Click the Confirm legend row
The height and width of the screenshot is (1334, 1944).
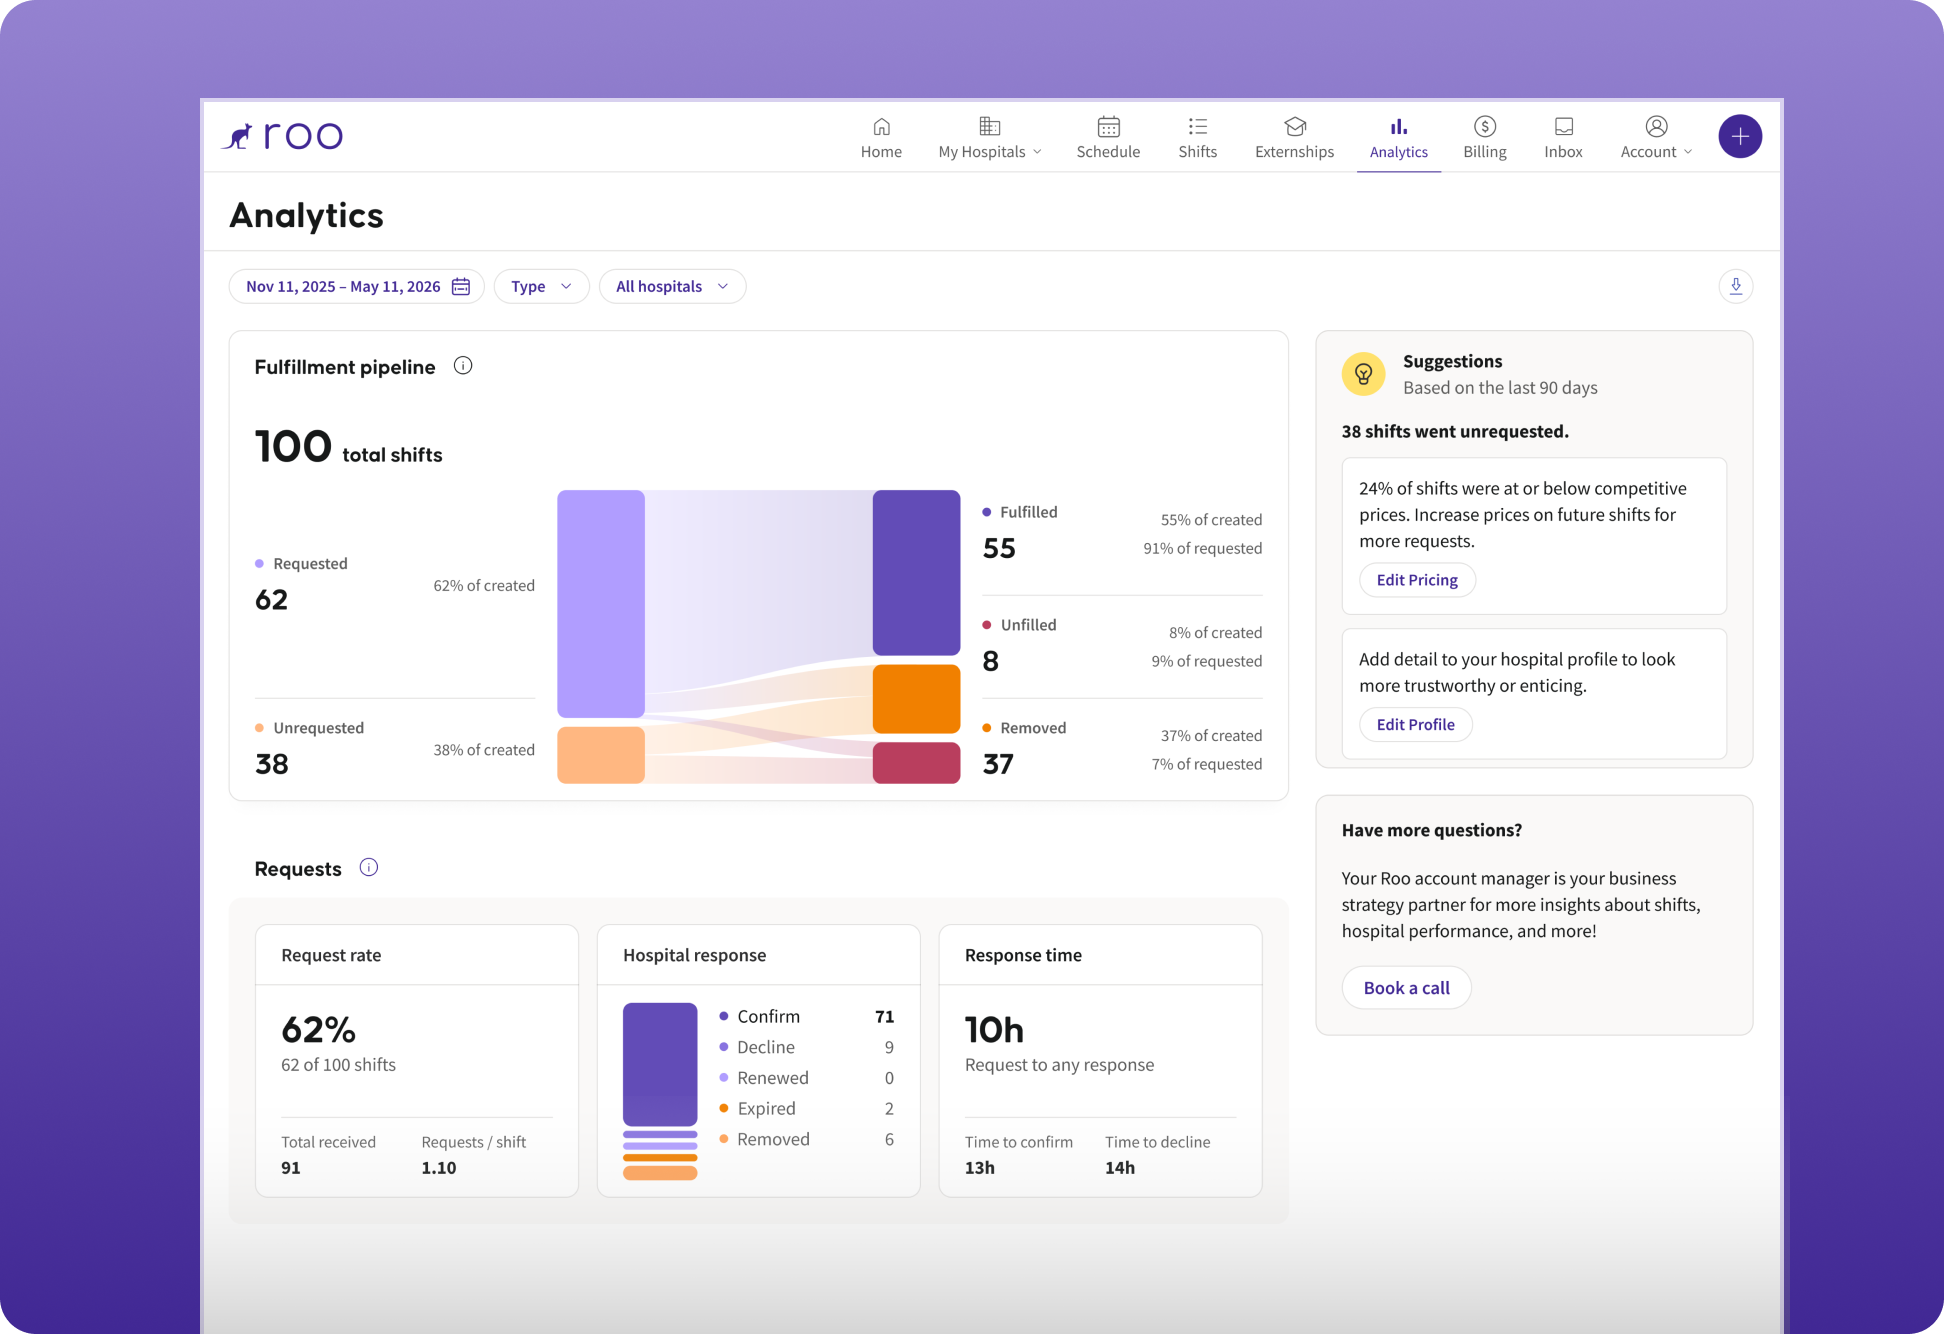pos(806,1016)
